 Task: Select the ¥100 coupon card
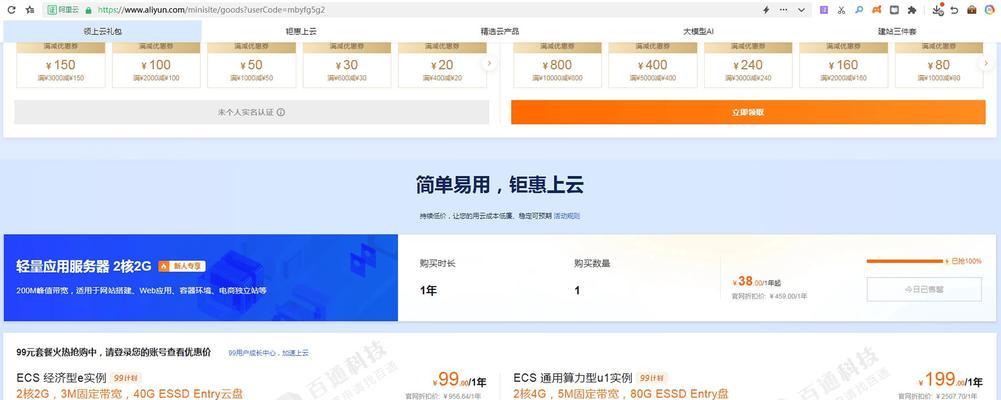[x=156, y=65]
